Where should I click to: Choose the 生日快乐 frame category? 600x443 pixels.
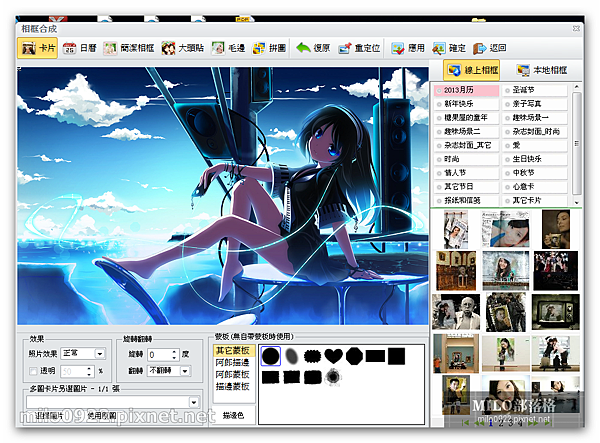[535, 159]
